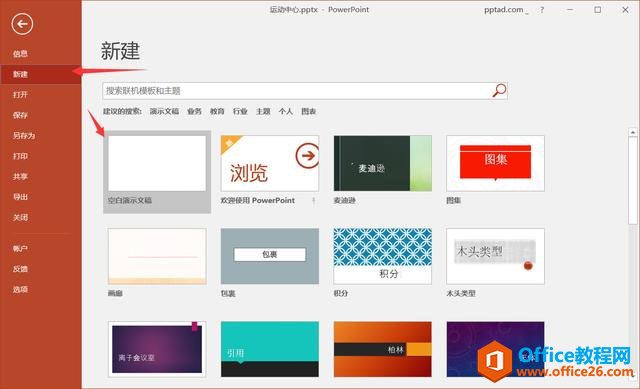Select the 离子会议室 purple template
Viewport: 640px width, 389px height.
coord(157,349)
